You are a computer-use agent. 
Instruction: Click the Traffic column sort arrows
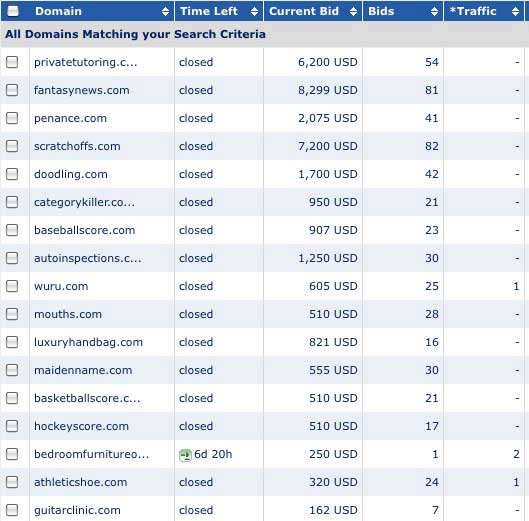point(515,11)
